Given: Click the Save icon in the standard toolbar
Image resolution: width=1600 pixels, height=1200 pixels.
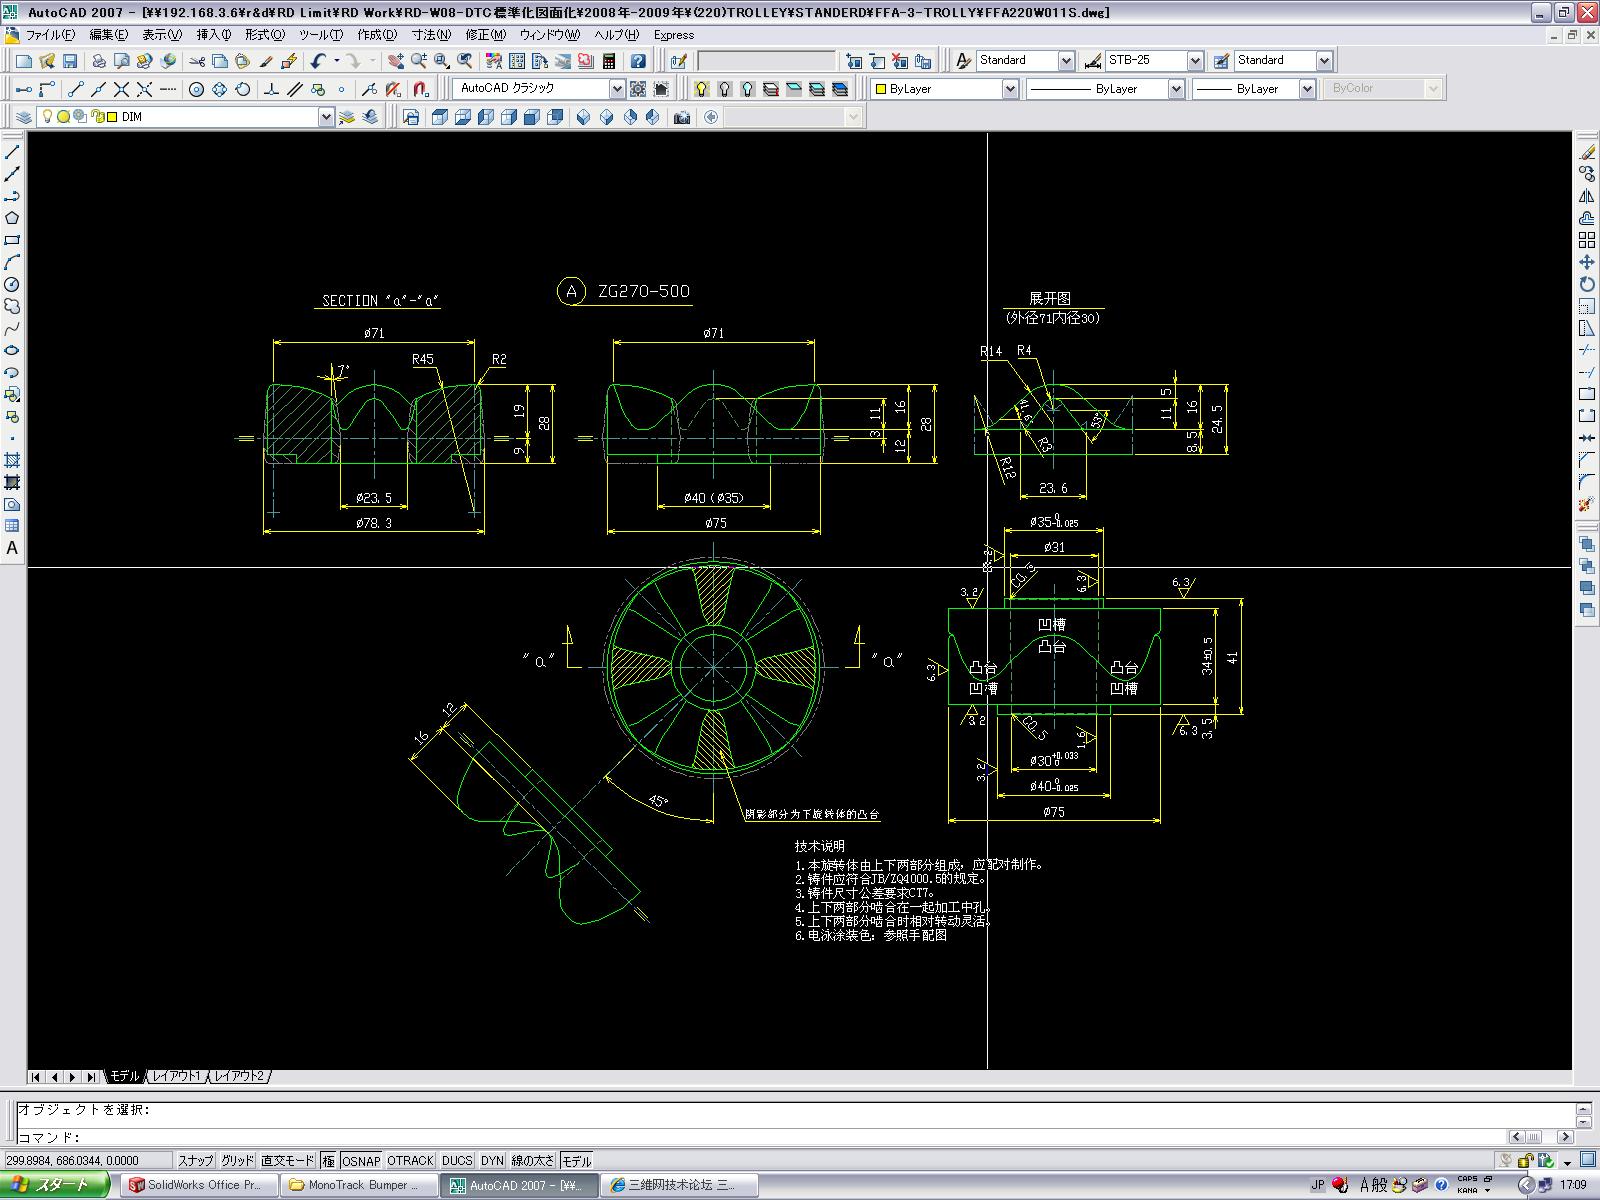Looking at the screenshot, I should (70, 62).
